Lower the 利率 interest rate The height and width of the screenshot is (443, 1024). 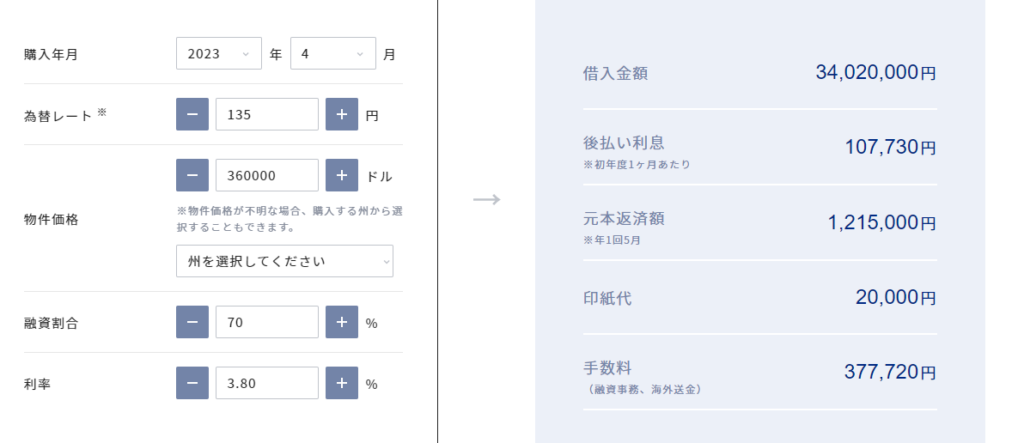click(x=192, y=383)
